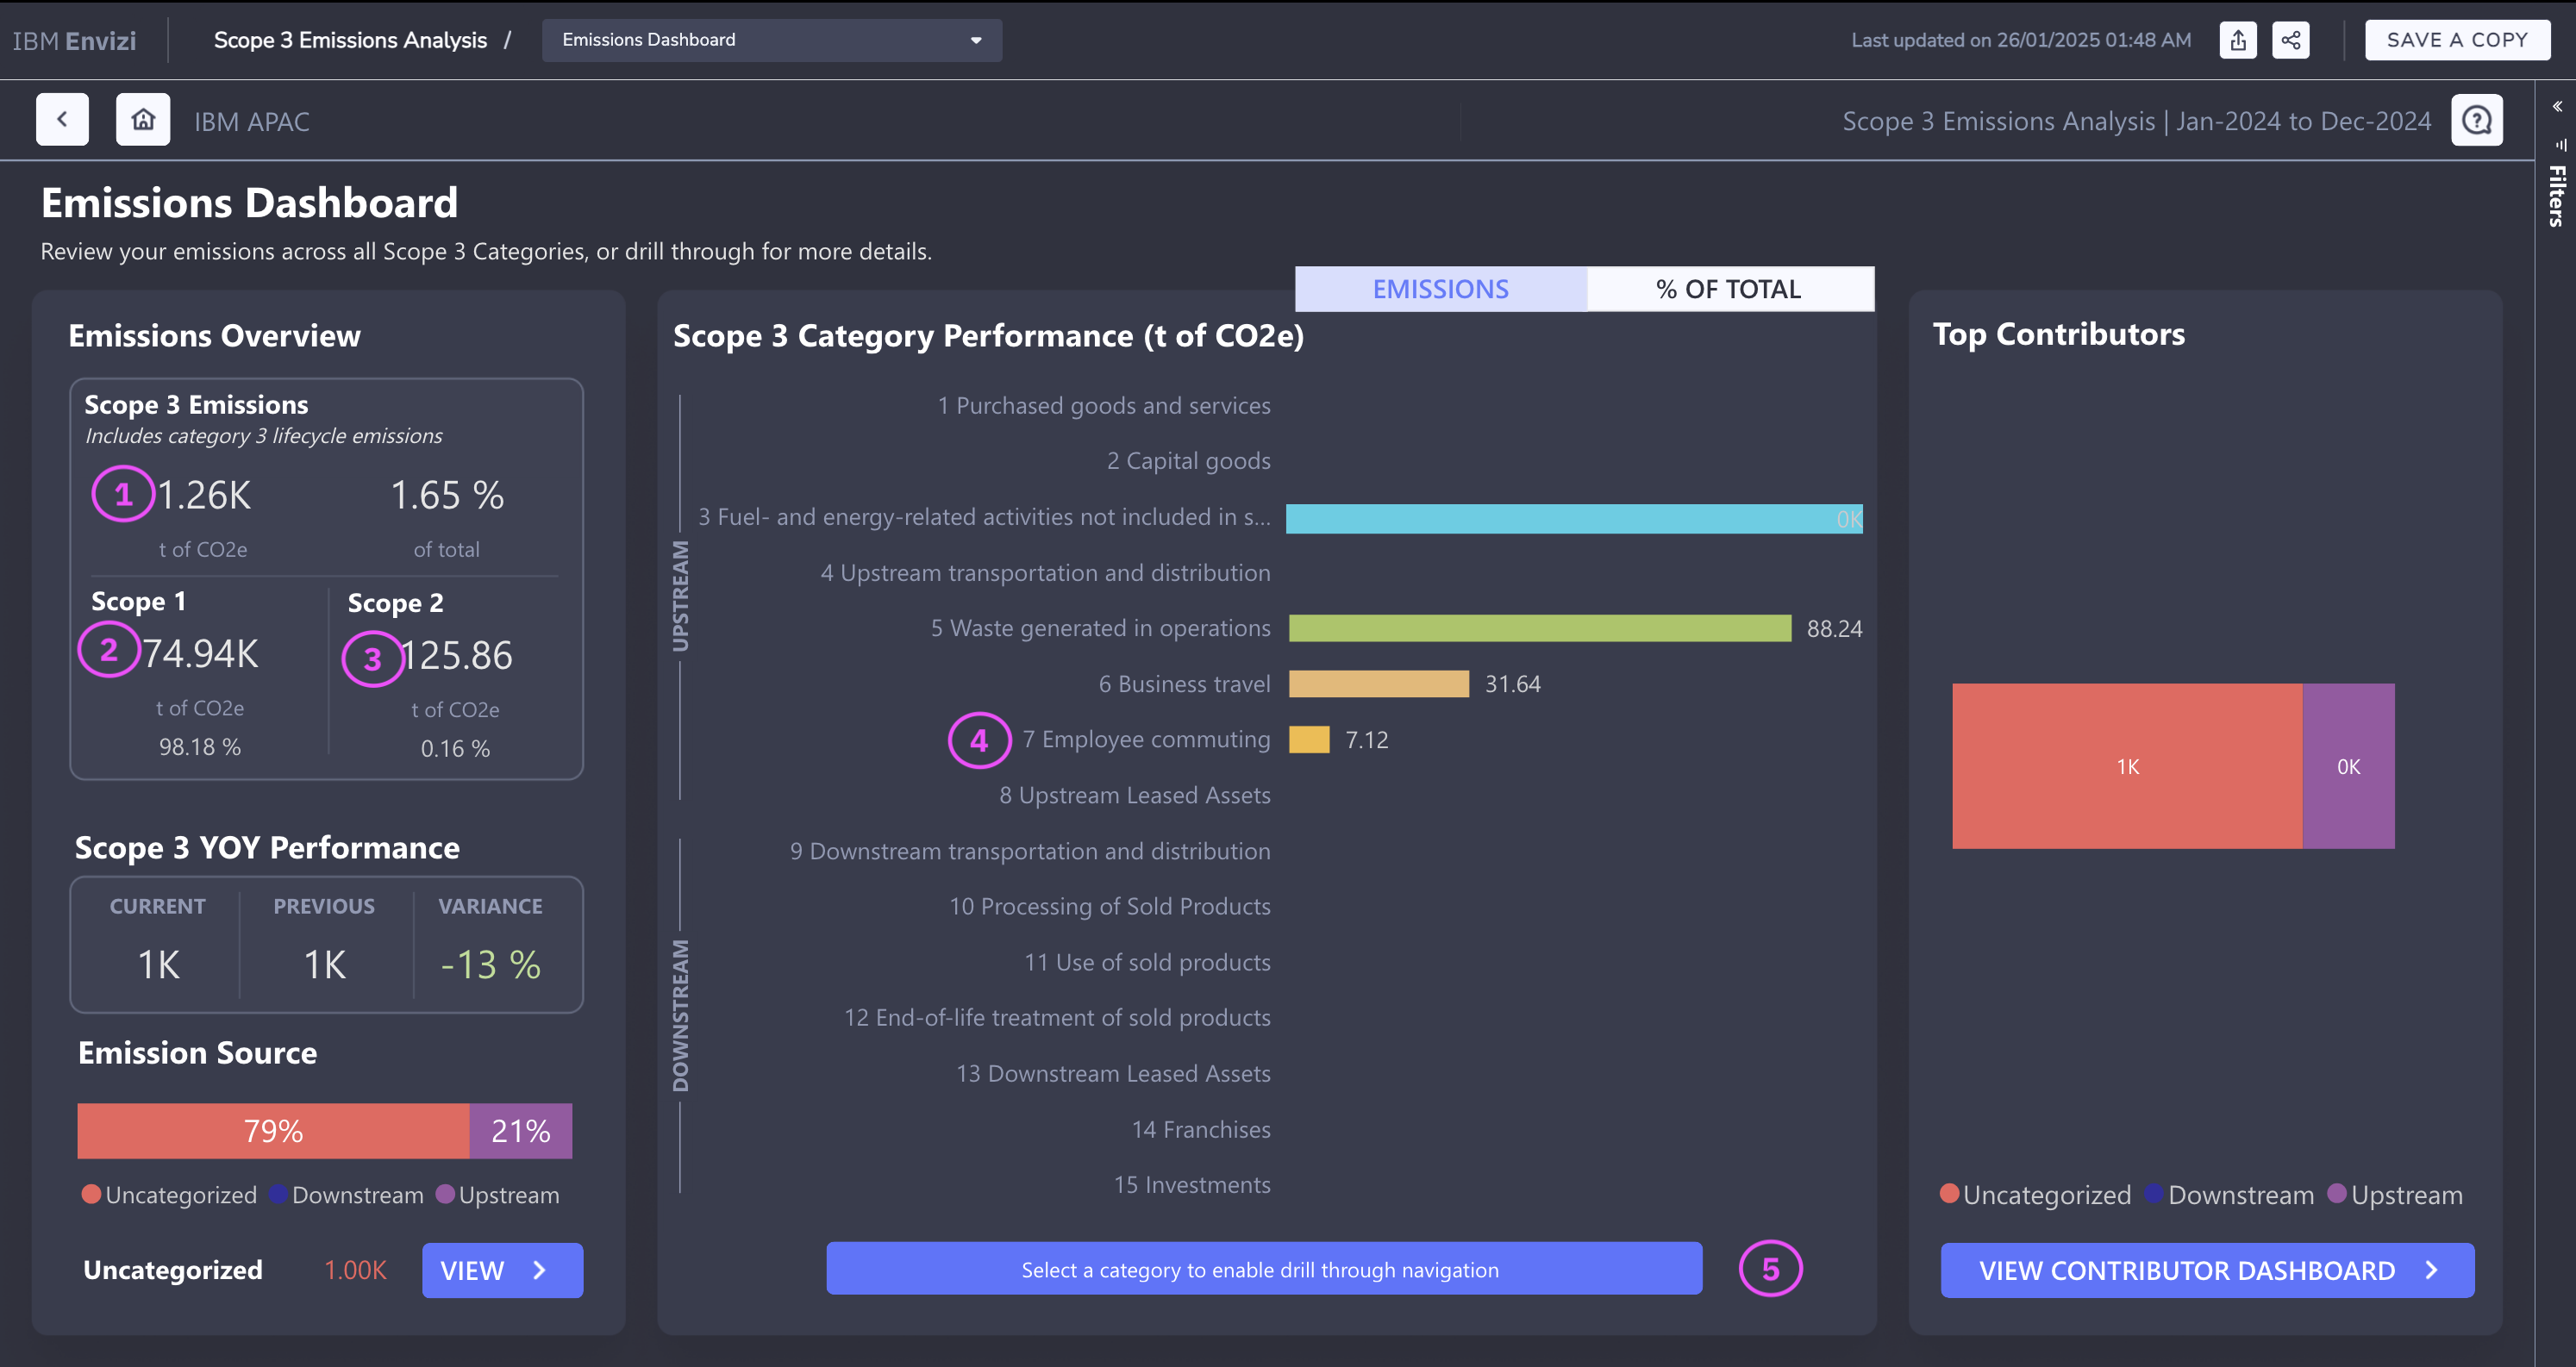The width and height of the screenshot is (2576, 1367).
Task: Switch chart to % OF TOTAL view
Action: (x=1728, y=289)
